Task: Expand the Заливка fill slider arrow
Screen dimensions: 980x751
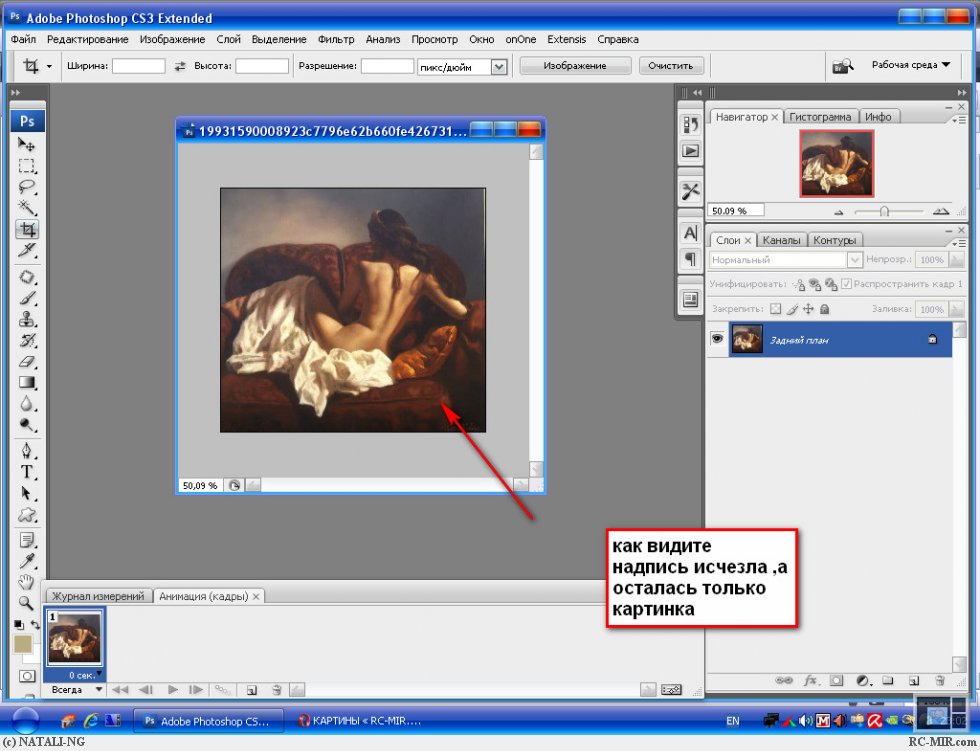Action: pos(956,309)
